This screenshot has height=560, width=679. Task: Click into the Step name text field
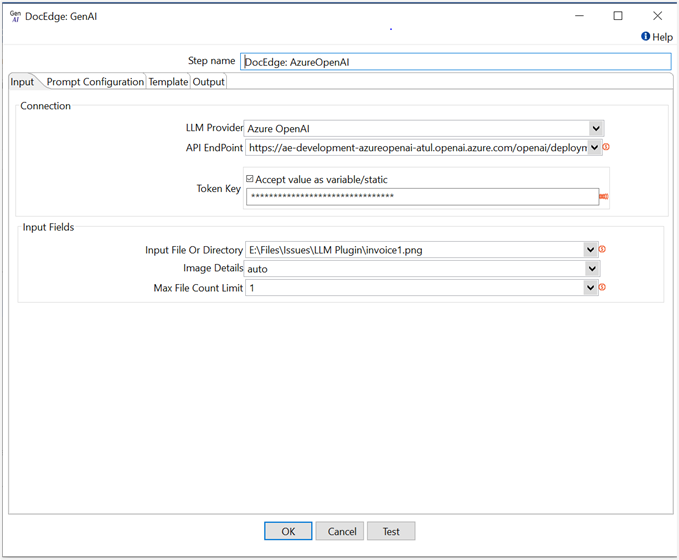tap(455, 62)
